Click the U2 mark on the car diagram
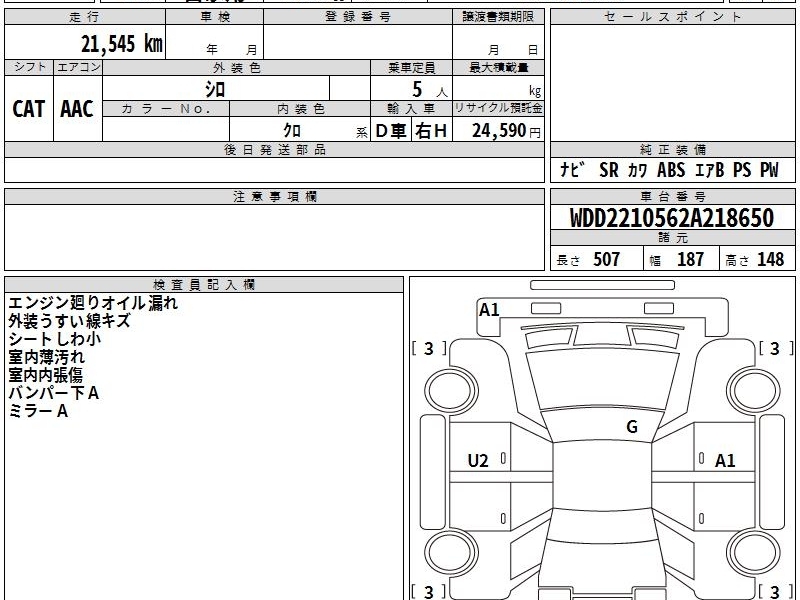The image size is (800, 600). (x=478, y=461)
